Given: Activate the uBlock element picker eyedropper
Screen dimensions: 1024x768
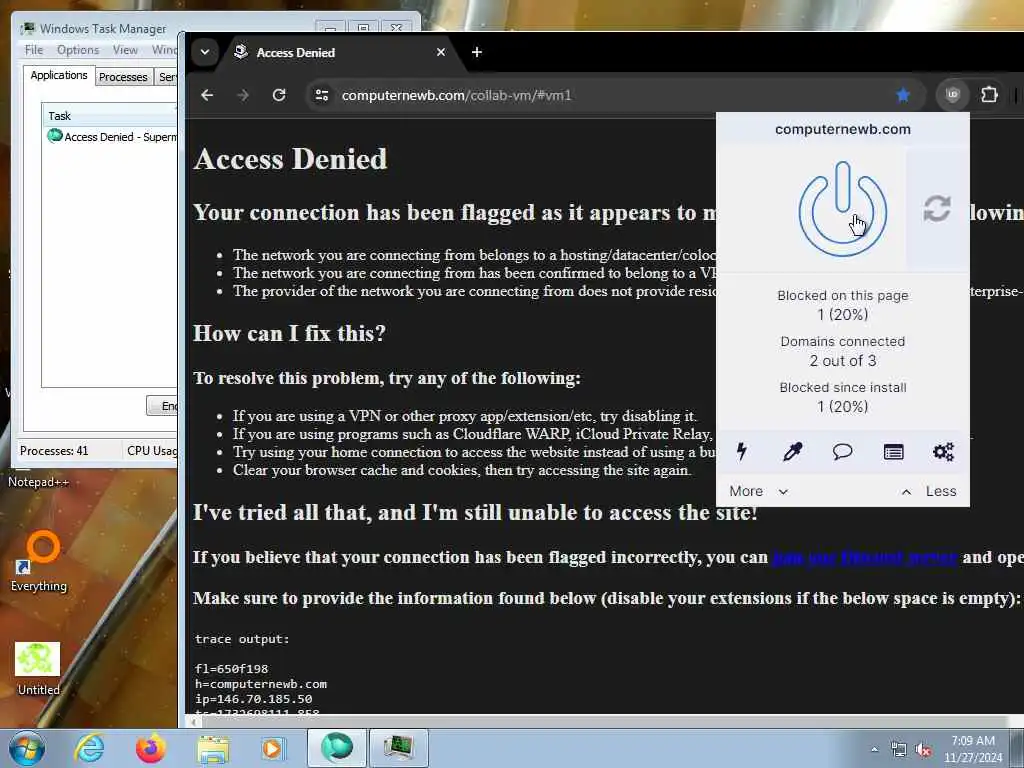Looking at the screenshot, I should tap(792, 451).
